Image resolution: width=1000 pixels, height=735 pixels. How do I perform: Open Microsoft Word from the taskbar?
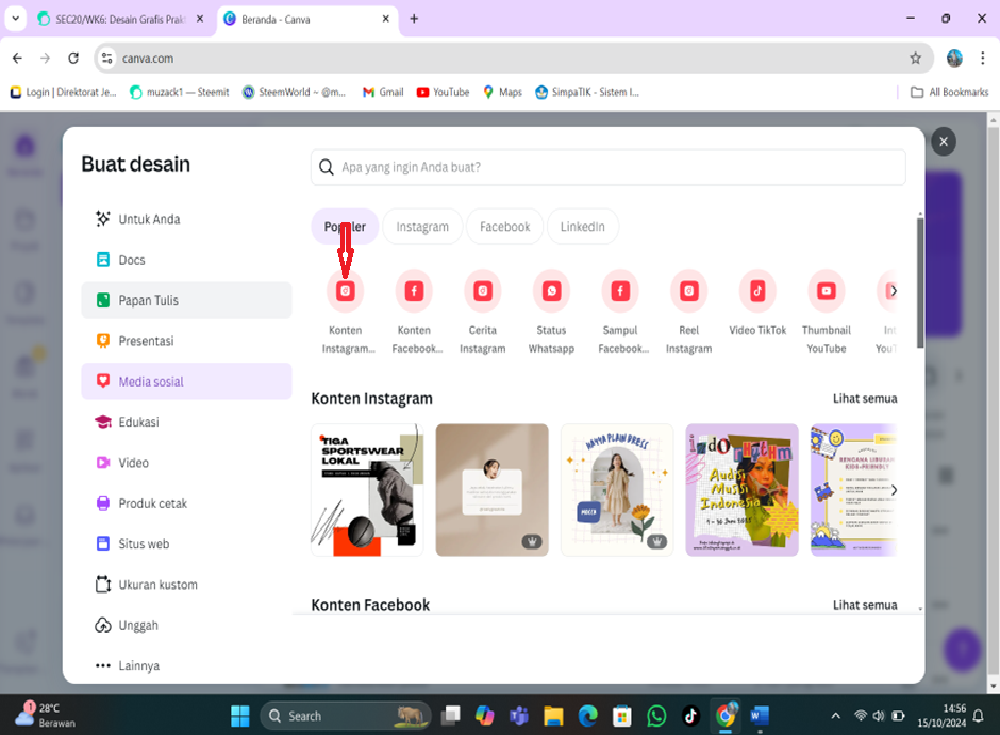[760, 716]
